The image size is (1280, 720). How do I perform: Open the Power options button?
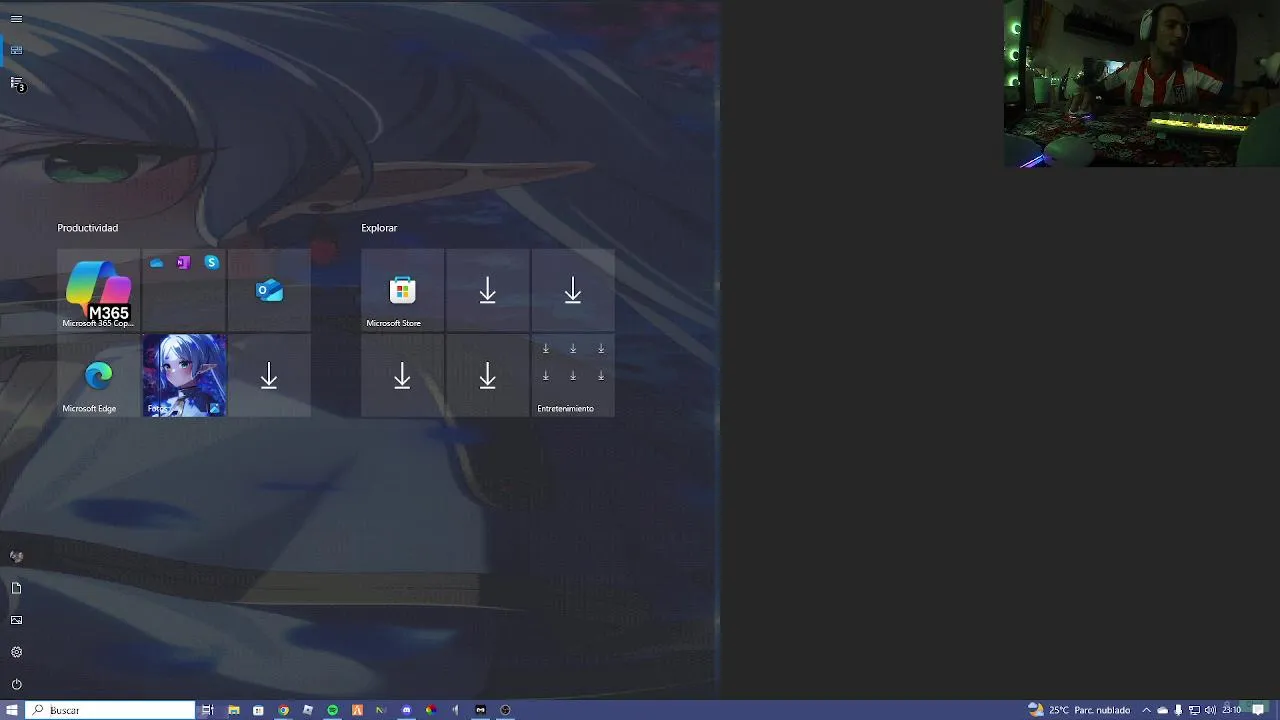click(16, 684)
